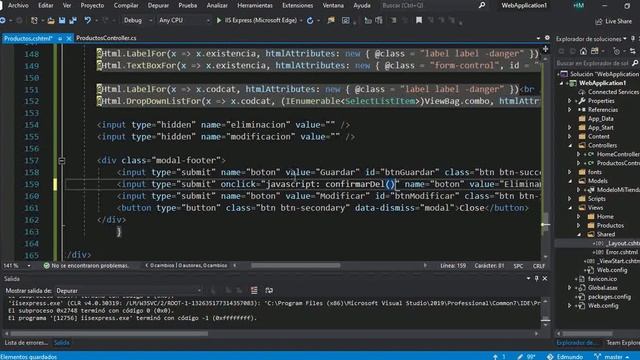The height and width of the screenshot is (360, 640).
Task: Toggle auto-hide pin on Explorador de soluciones
Action: 633,39
